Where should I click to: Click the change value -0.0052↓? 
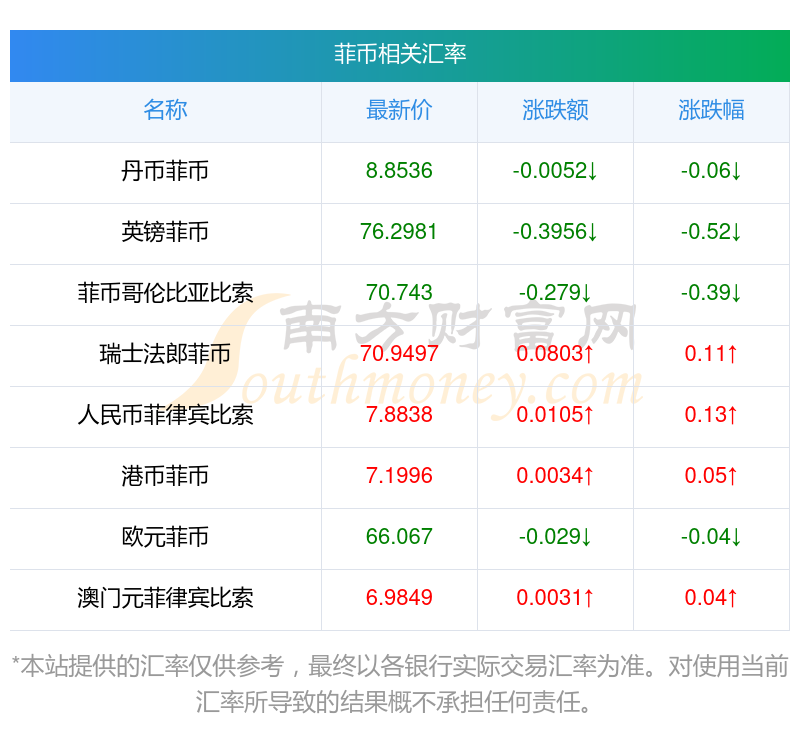[555, 171]
